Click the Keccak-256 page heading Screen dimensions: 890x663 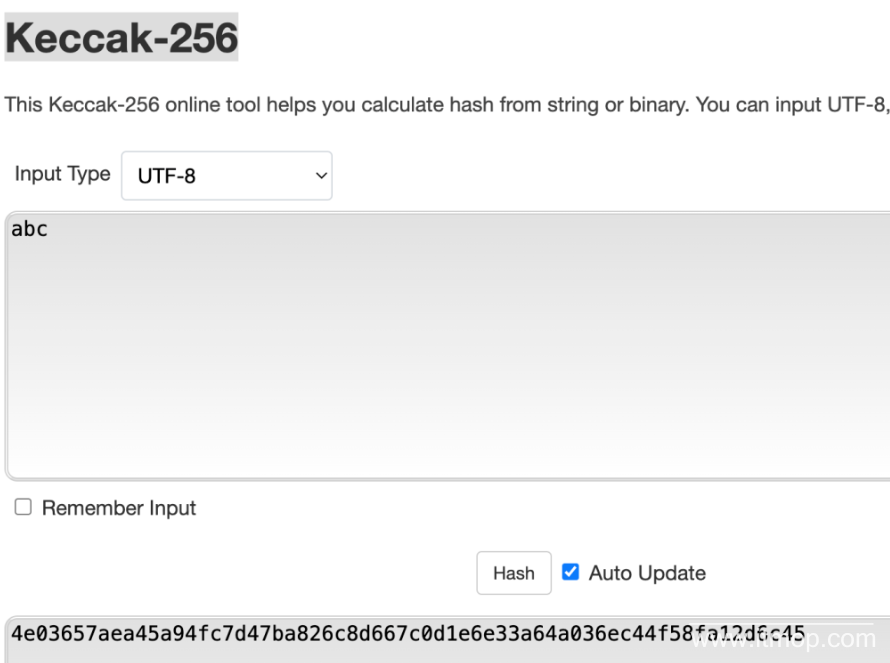tap(122, 37)
